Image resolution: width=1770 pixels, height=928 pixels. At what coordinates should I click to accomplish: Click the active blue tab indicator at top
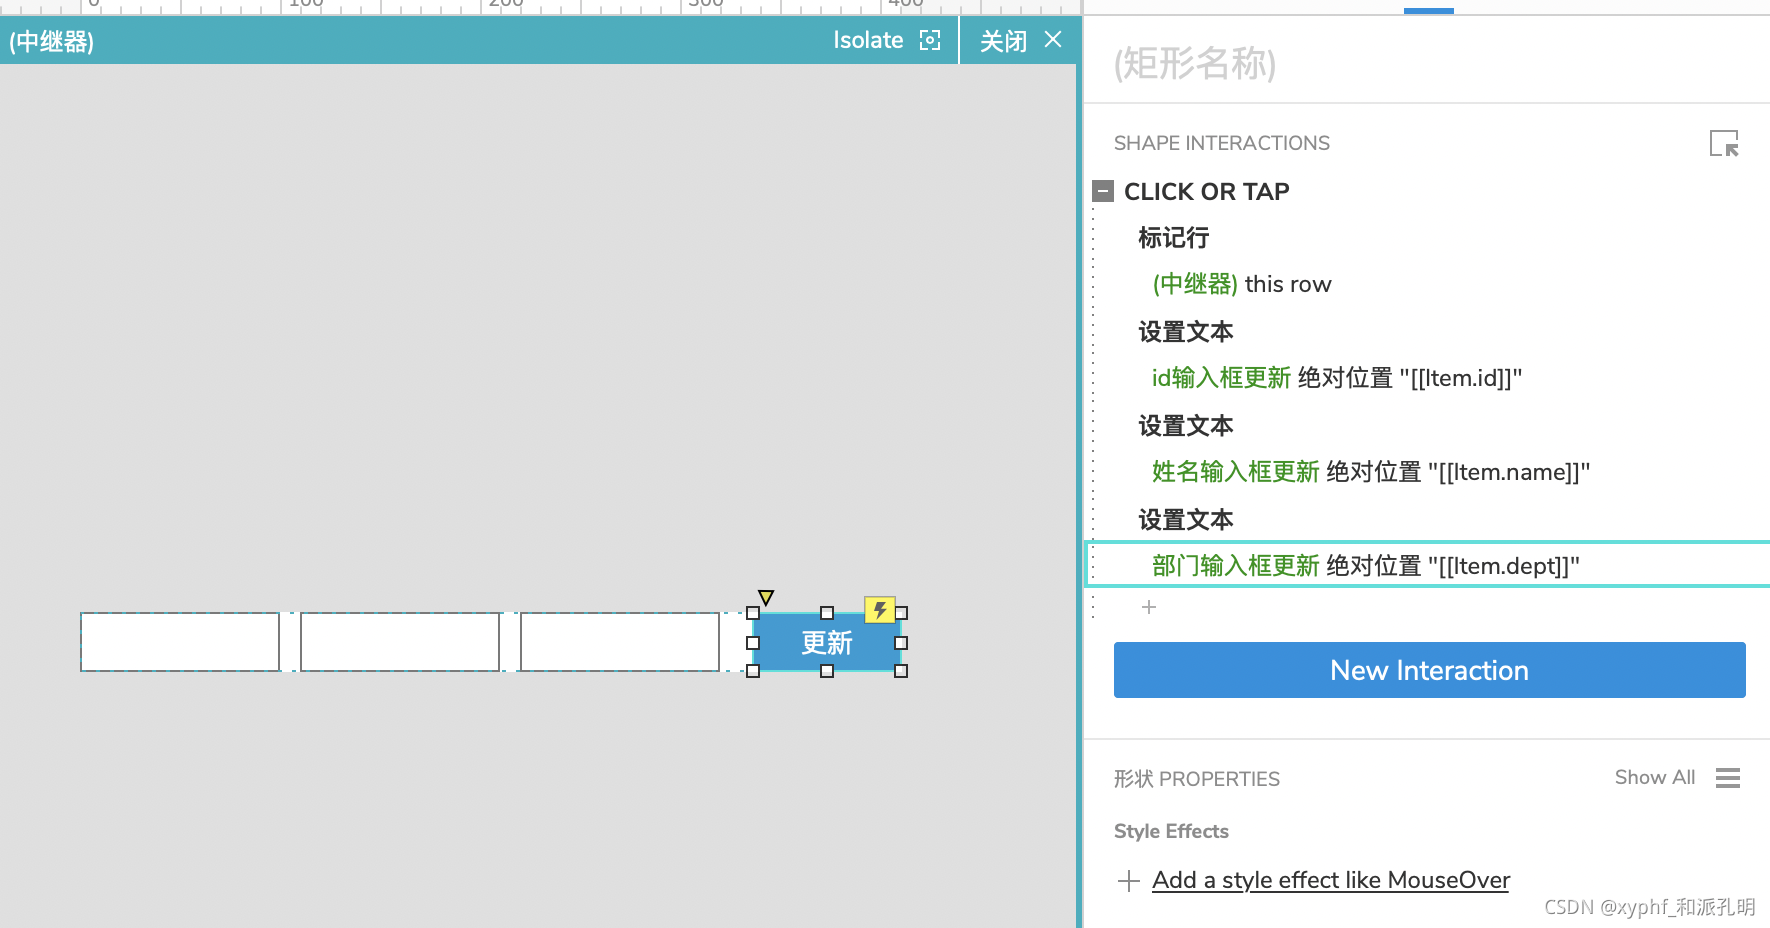[1429, 11]
